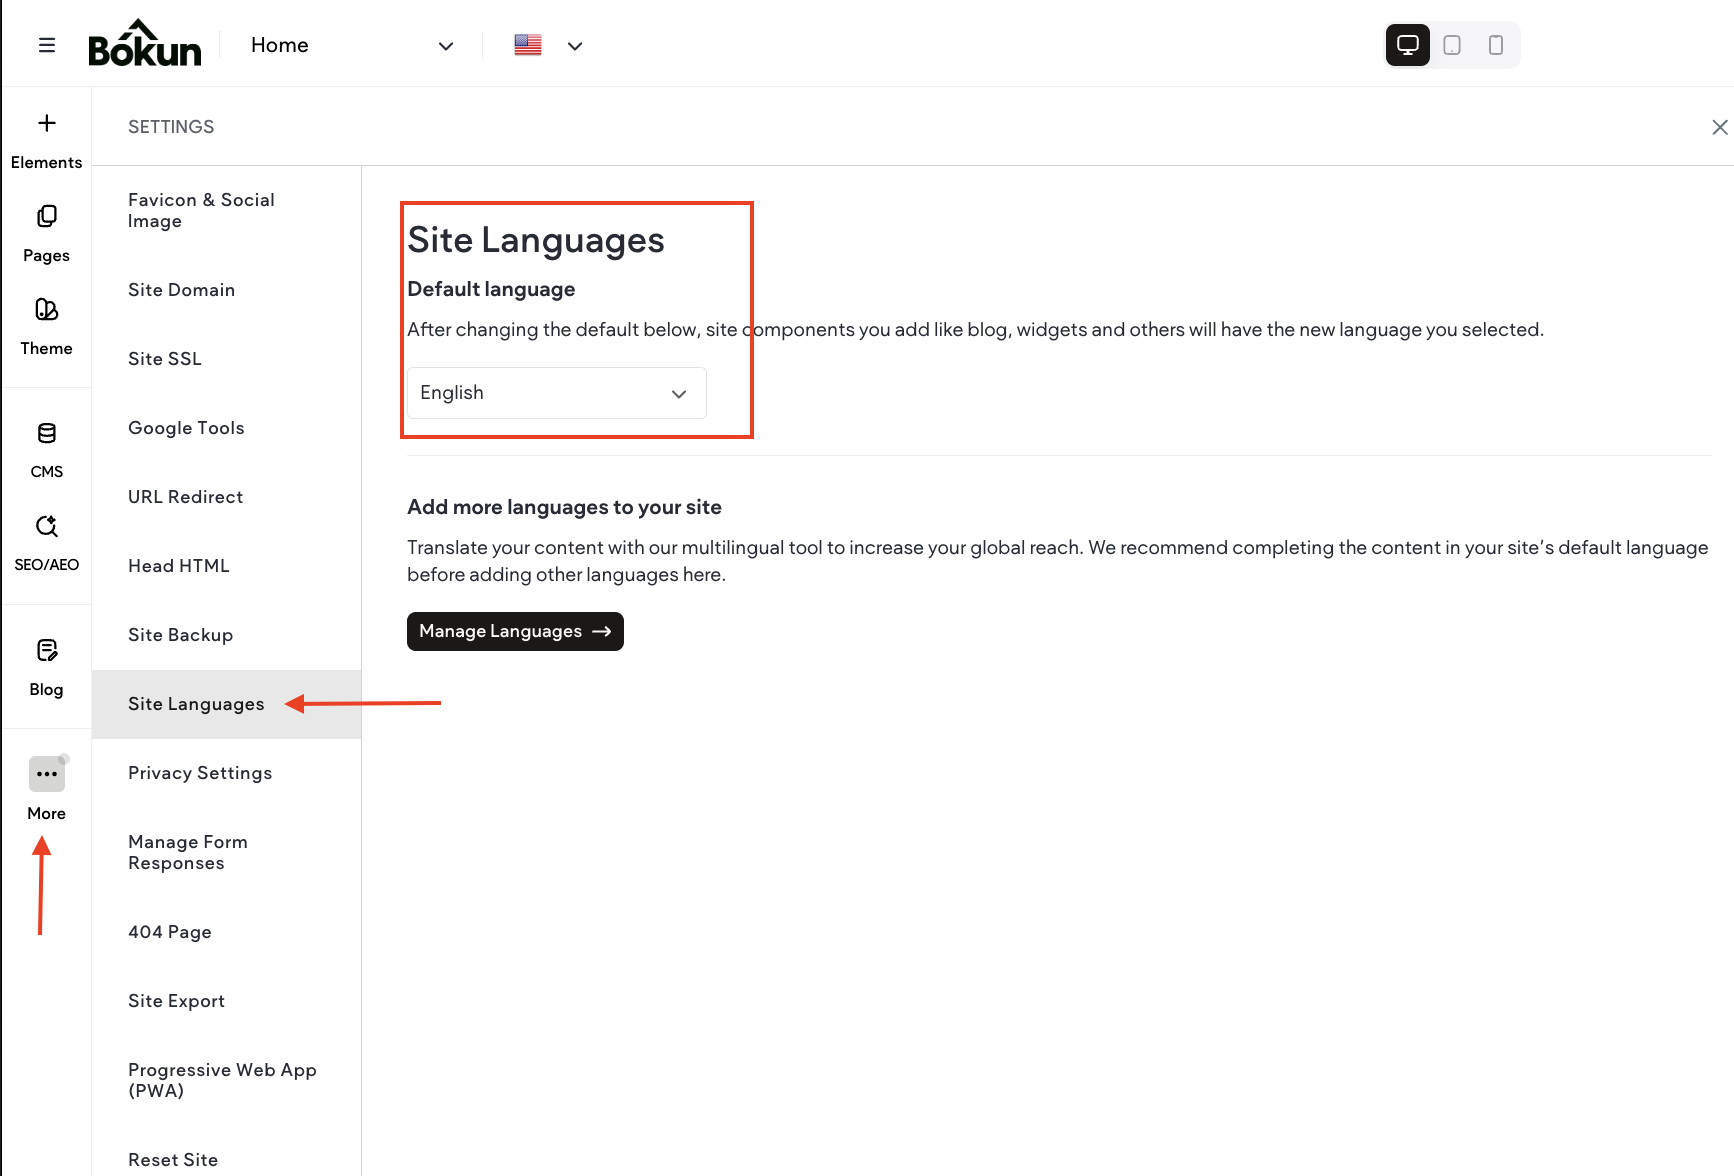Open Head HTML settings
Viewport: 1734px width, 1176px height.
(227, 566)
